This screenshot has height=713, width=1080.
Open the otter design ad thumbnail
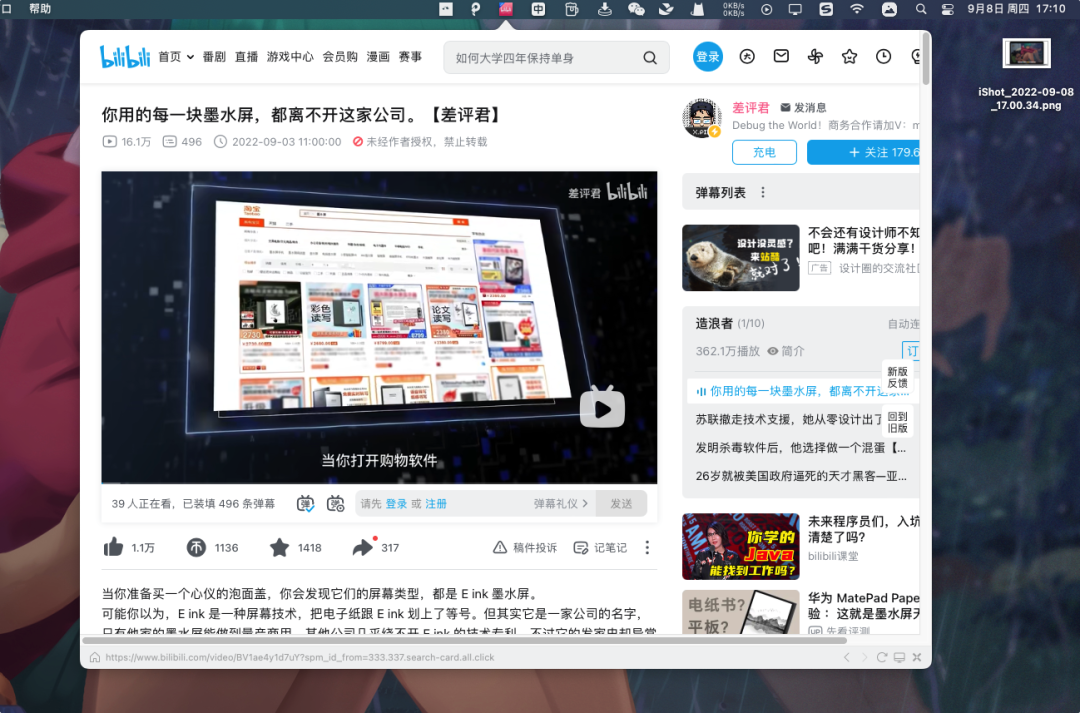pyautogui.click(x=740, y=258)
